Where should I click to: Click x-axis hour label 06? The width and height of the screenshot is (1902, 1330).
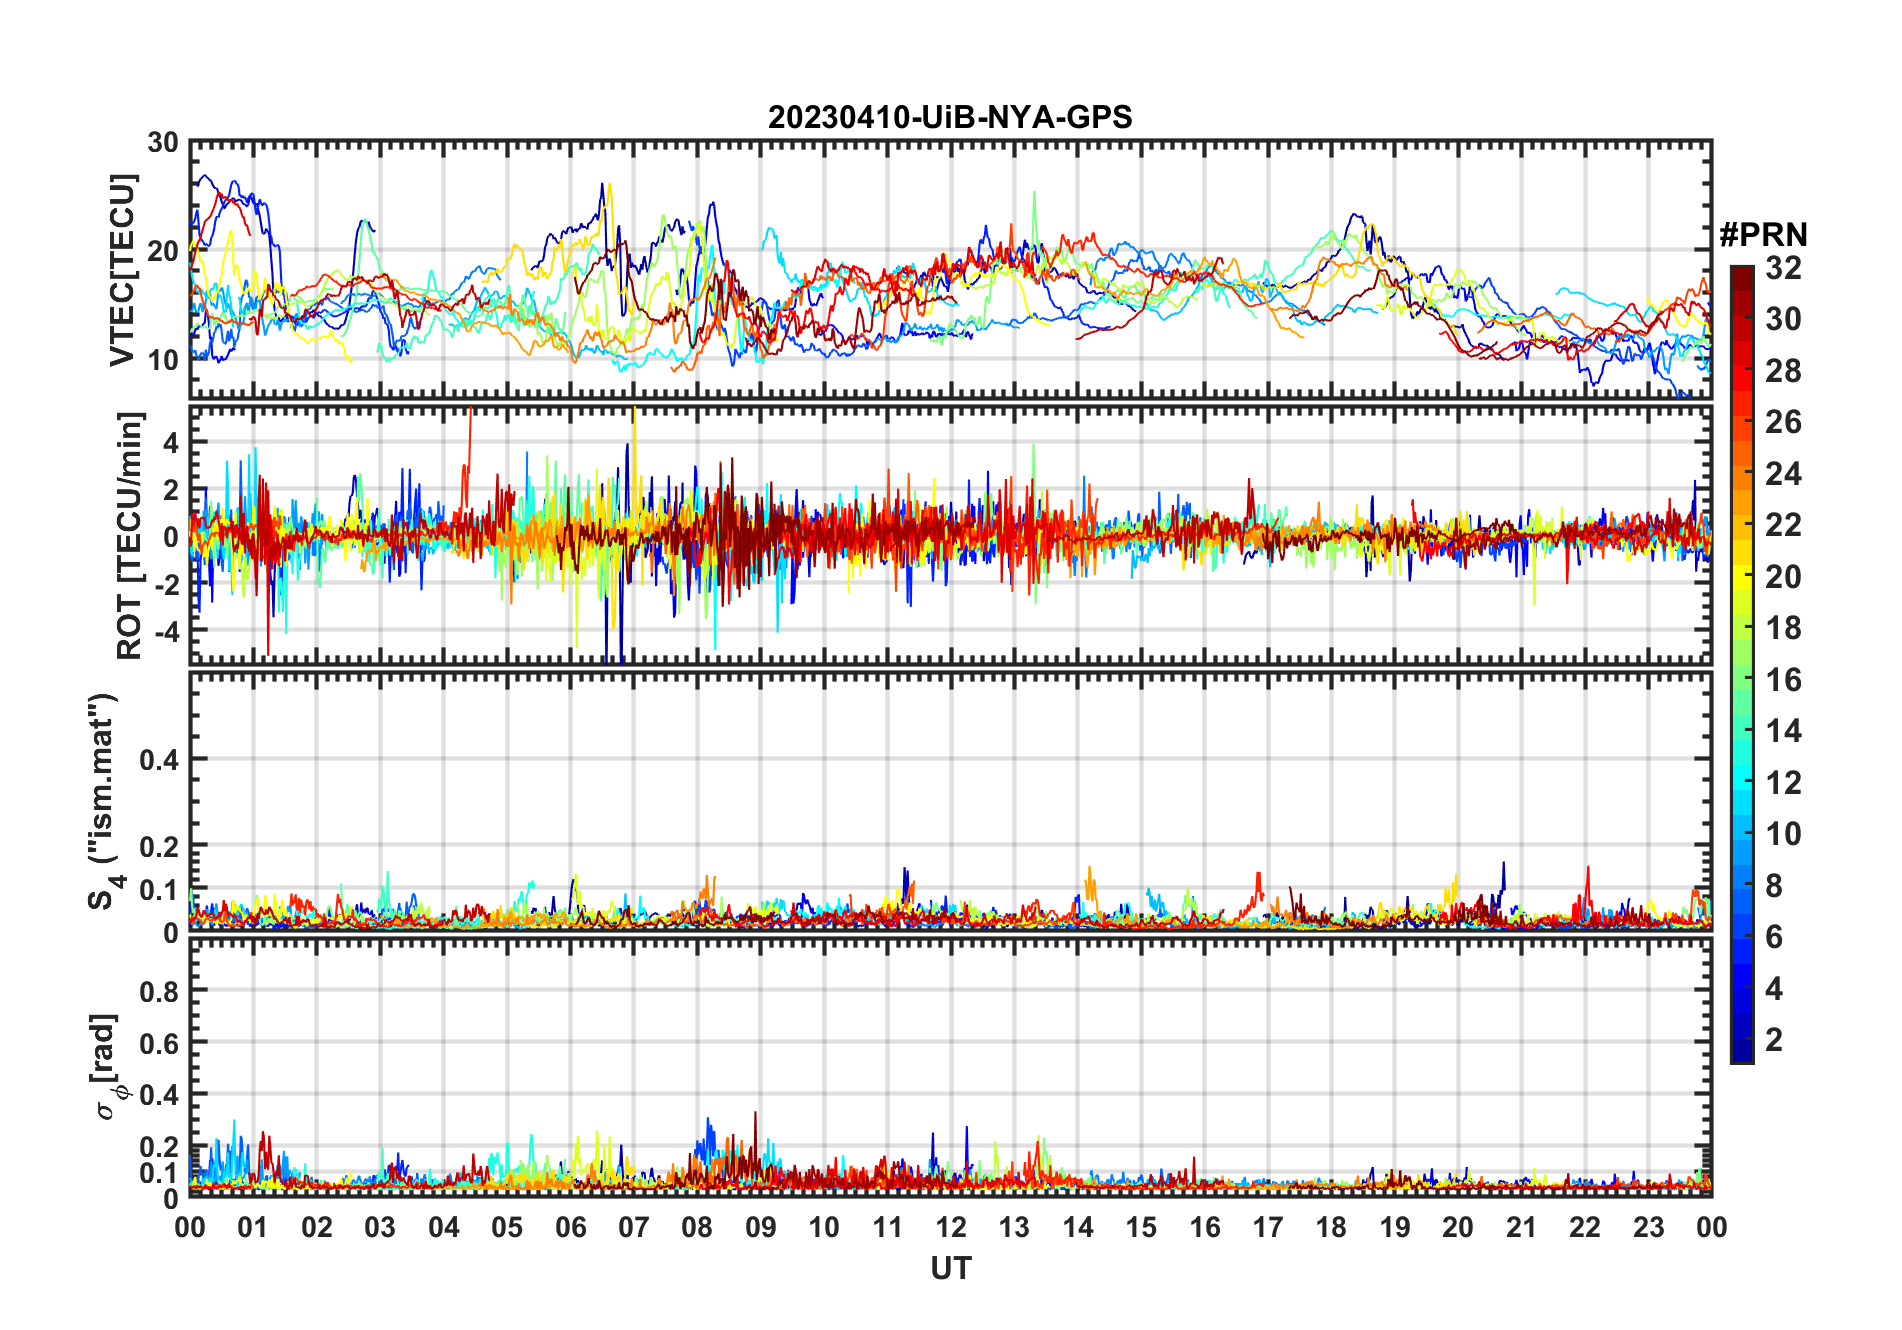click(571, 1227)
